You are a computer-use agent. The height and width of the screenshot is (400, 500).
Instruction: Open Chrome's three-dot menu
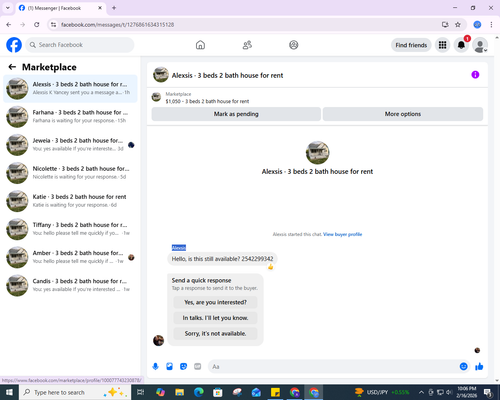(491, 25)
